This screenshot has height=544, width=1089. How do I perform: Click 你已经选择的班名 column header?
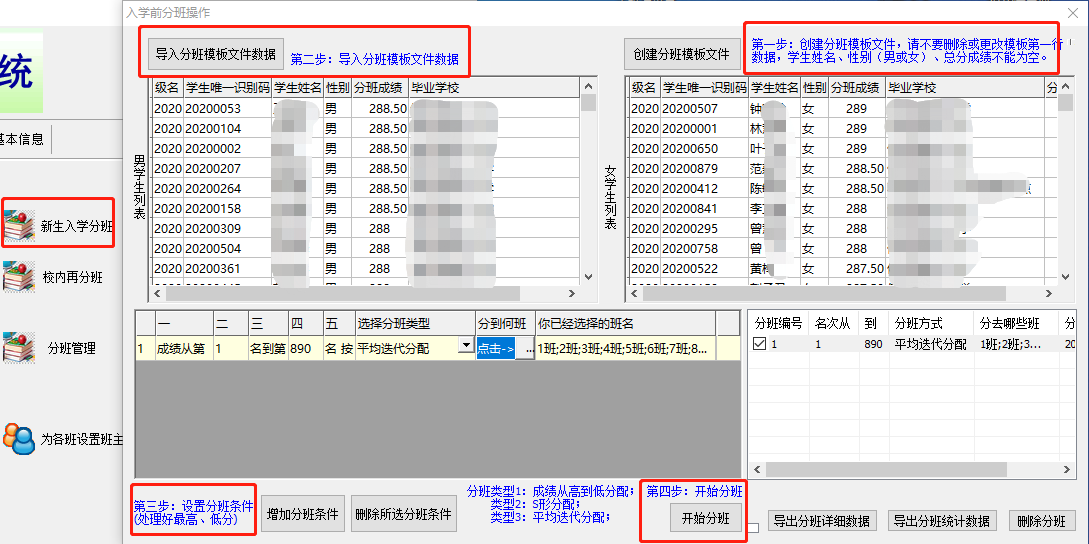pos(625,323)
